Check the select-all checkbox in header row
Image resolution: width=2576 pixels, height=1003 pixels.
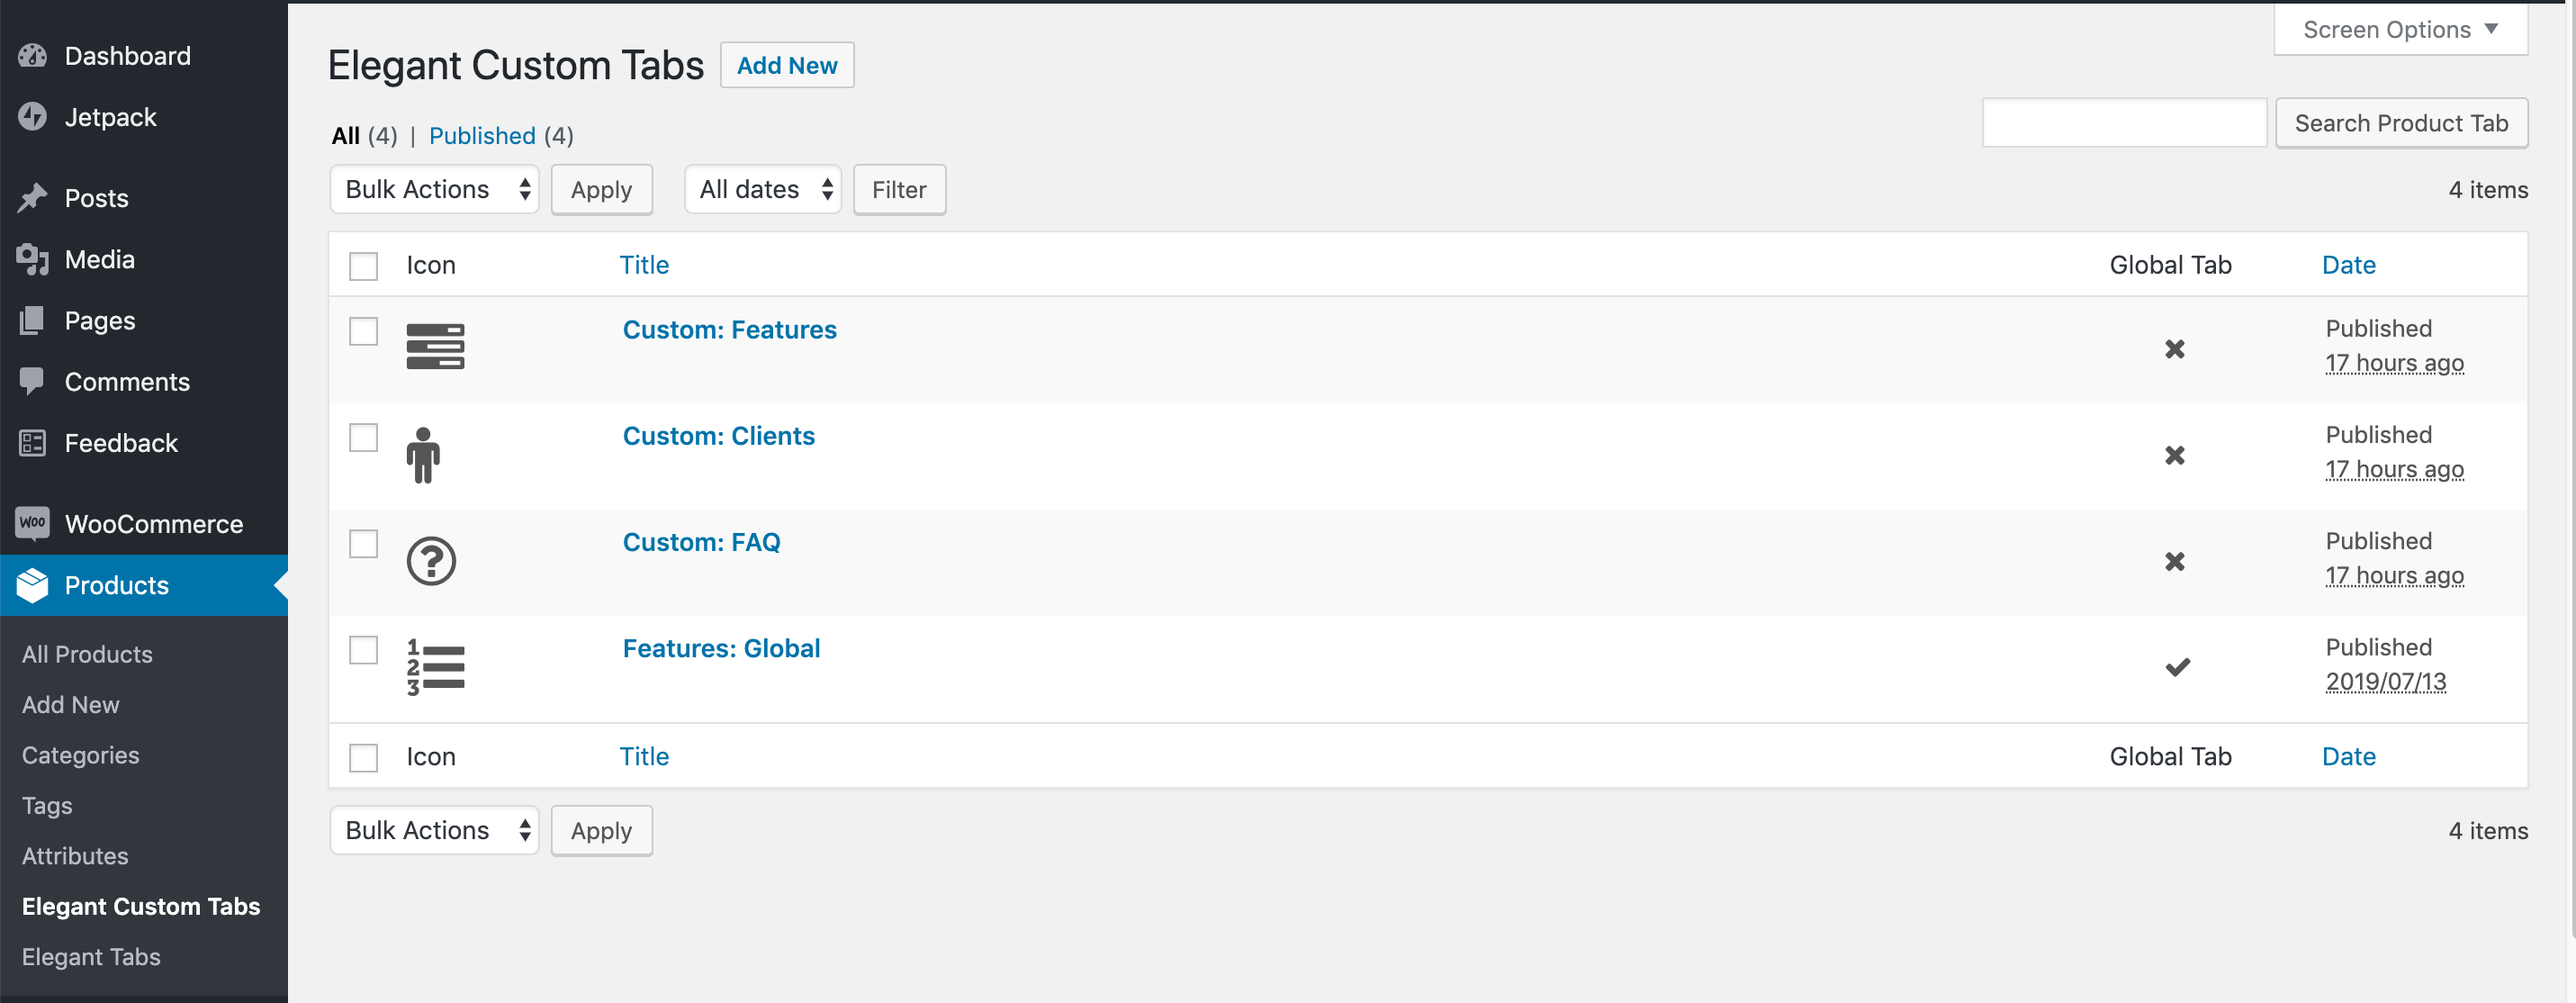pyautogui.click(x=363, y=266)
